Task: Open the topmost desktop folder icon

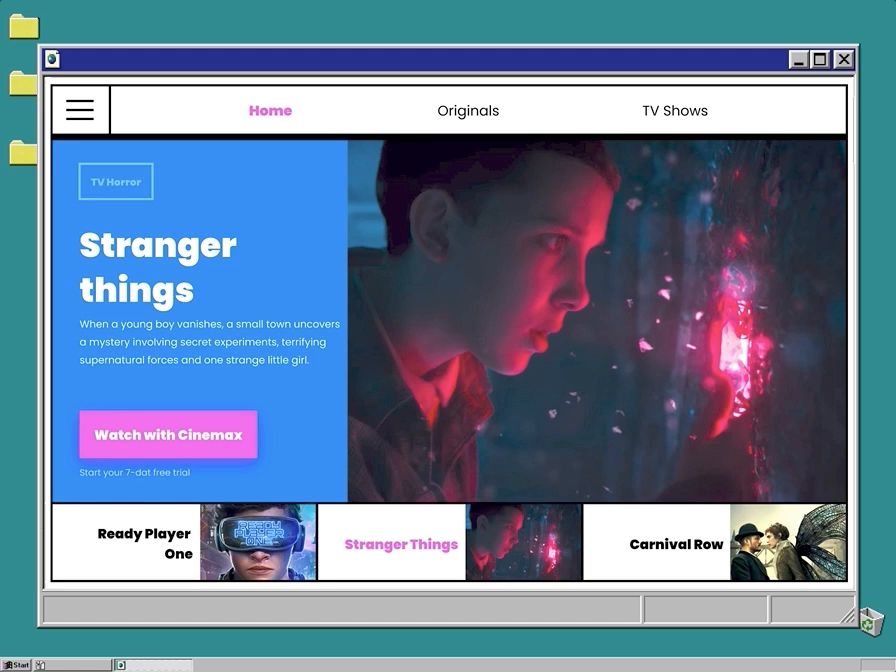Action: click(23, 27)
